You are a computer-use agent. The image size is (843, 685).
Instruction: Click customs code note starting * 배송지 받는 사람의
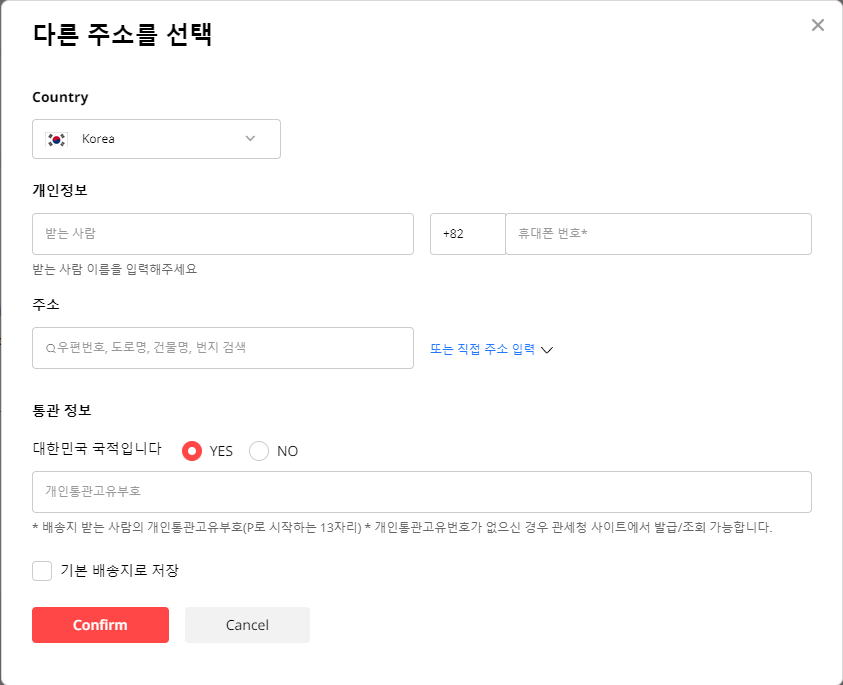tap(402, 527)
